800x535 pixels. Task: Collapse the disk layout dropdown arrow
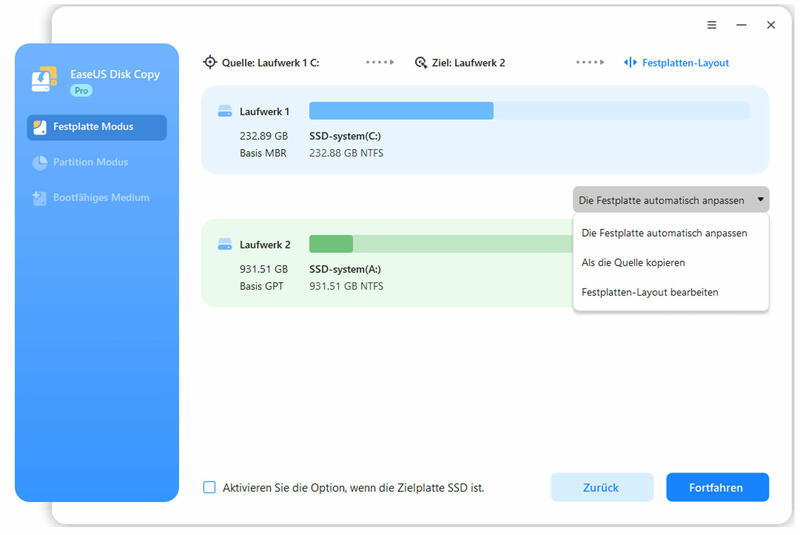click(760, 199)
